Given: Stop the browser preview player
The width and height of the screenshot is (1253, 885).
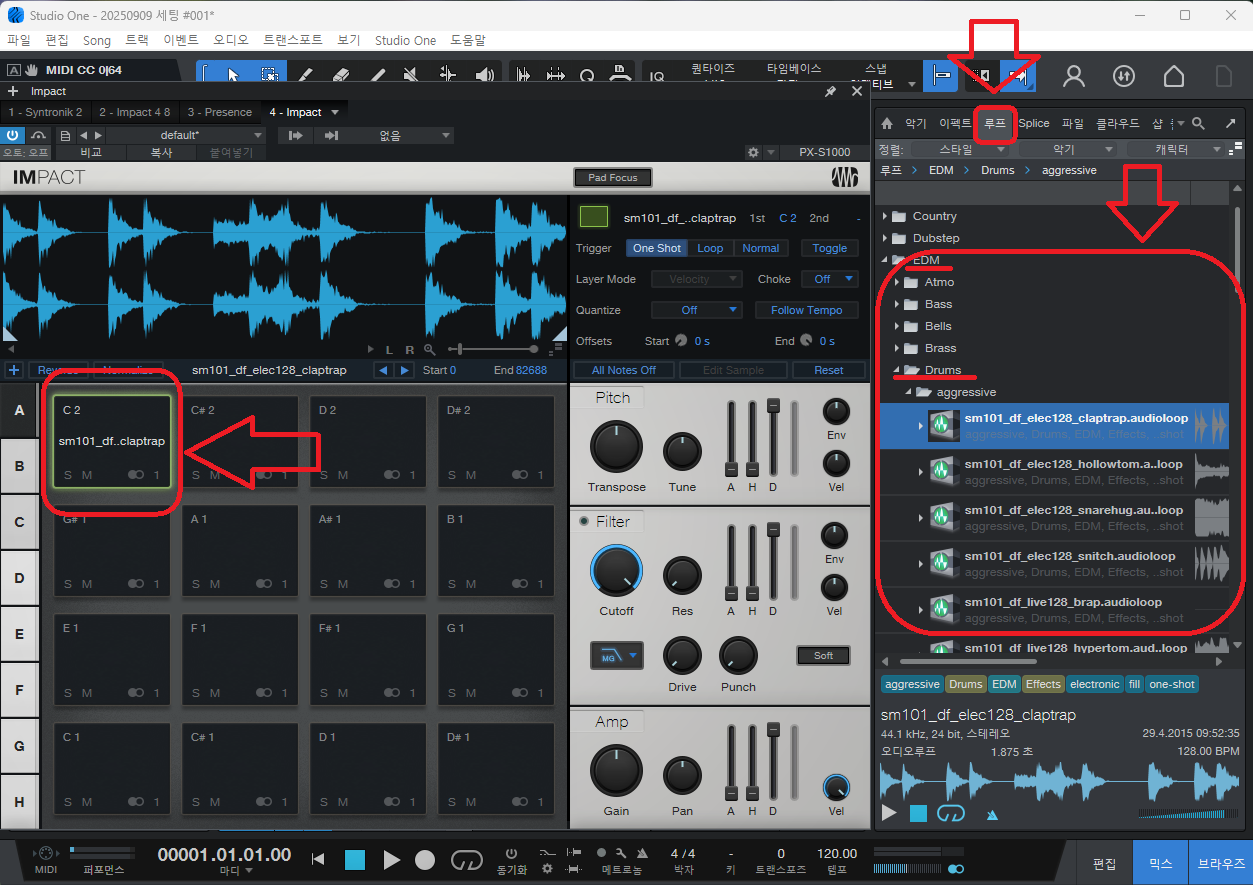Looking at the screenshot, I should coord(918,814).
